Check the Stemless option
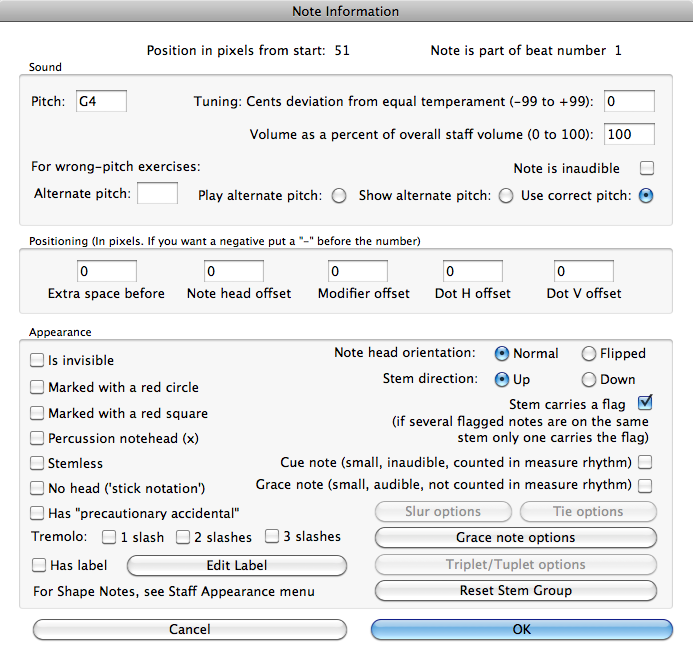Image resolution: width=693 pixels, height=657 pixels. 38,464
